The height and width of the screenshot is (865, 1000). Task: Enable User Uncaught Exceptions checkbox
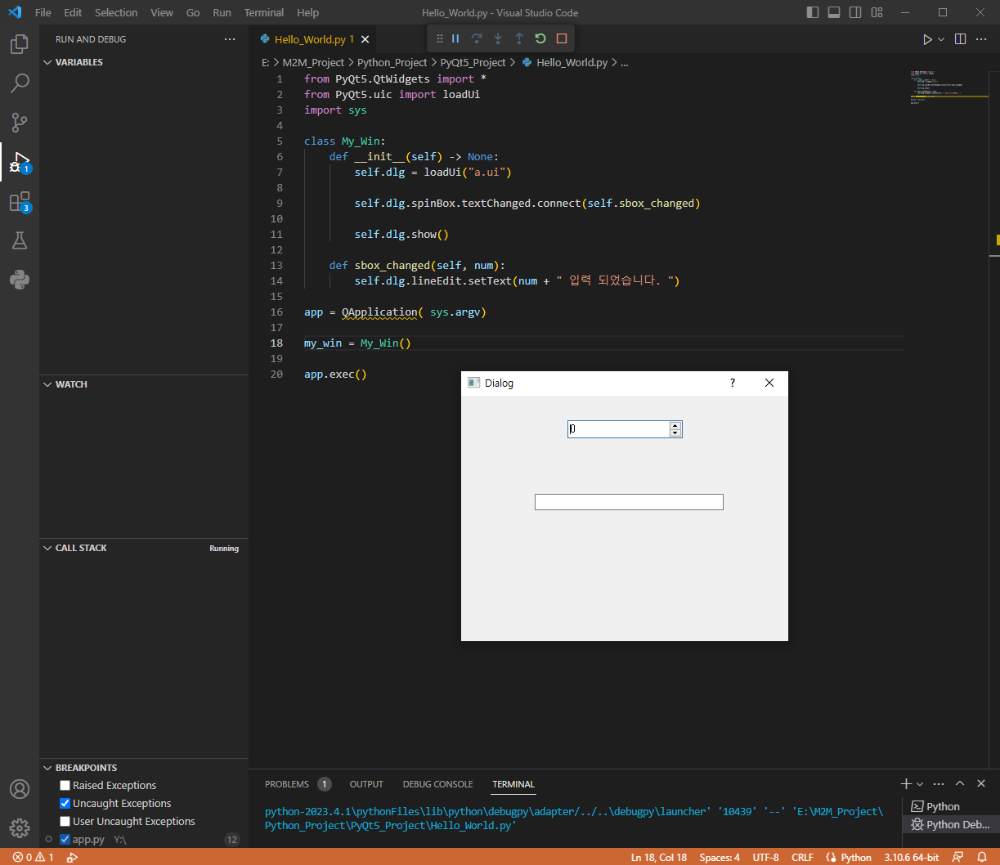click(64, 821)
